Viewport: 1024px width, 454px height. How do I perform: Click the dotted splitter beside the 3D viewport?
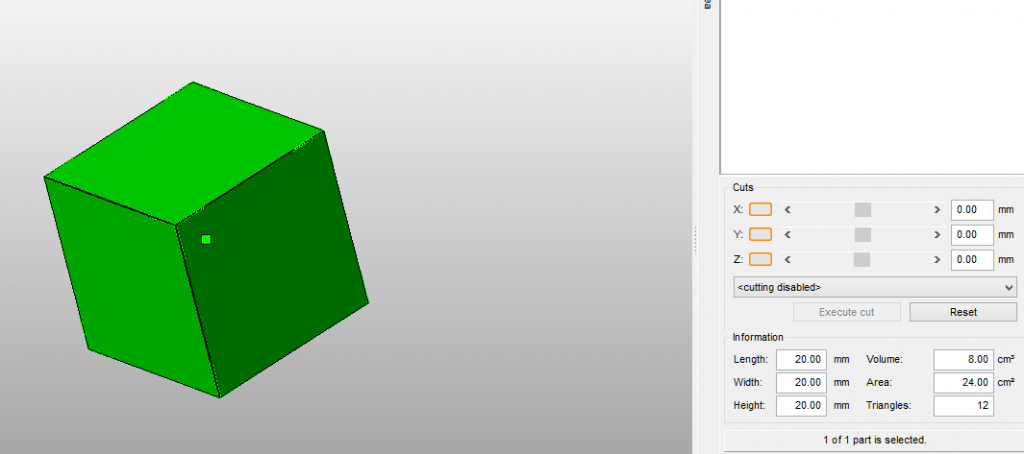point(696,239)
